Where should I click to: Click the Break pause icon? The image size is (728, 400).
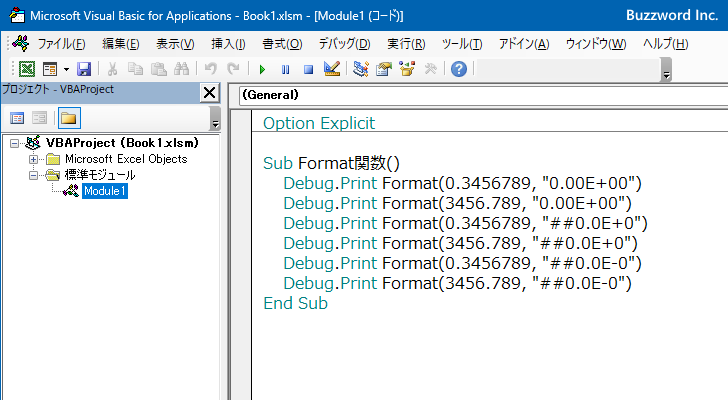tap(286, 70)
